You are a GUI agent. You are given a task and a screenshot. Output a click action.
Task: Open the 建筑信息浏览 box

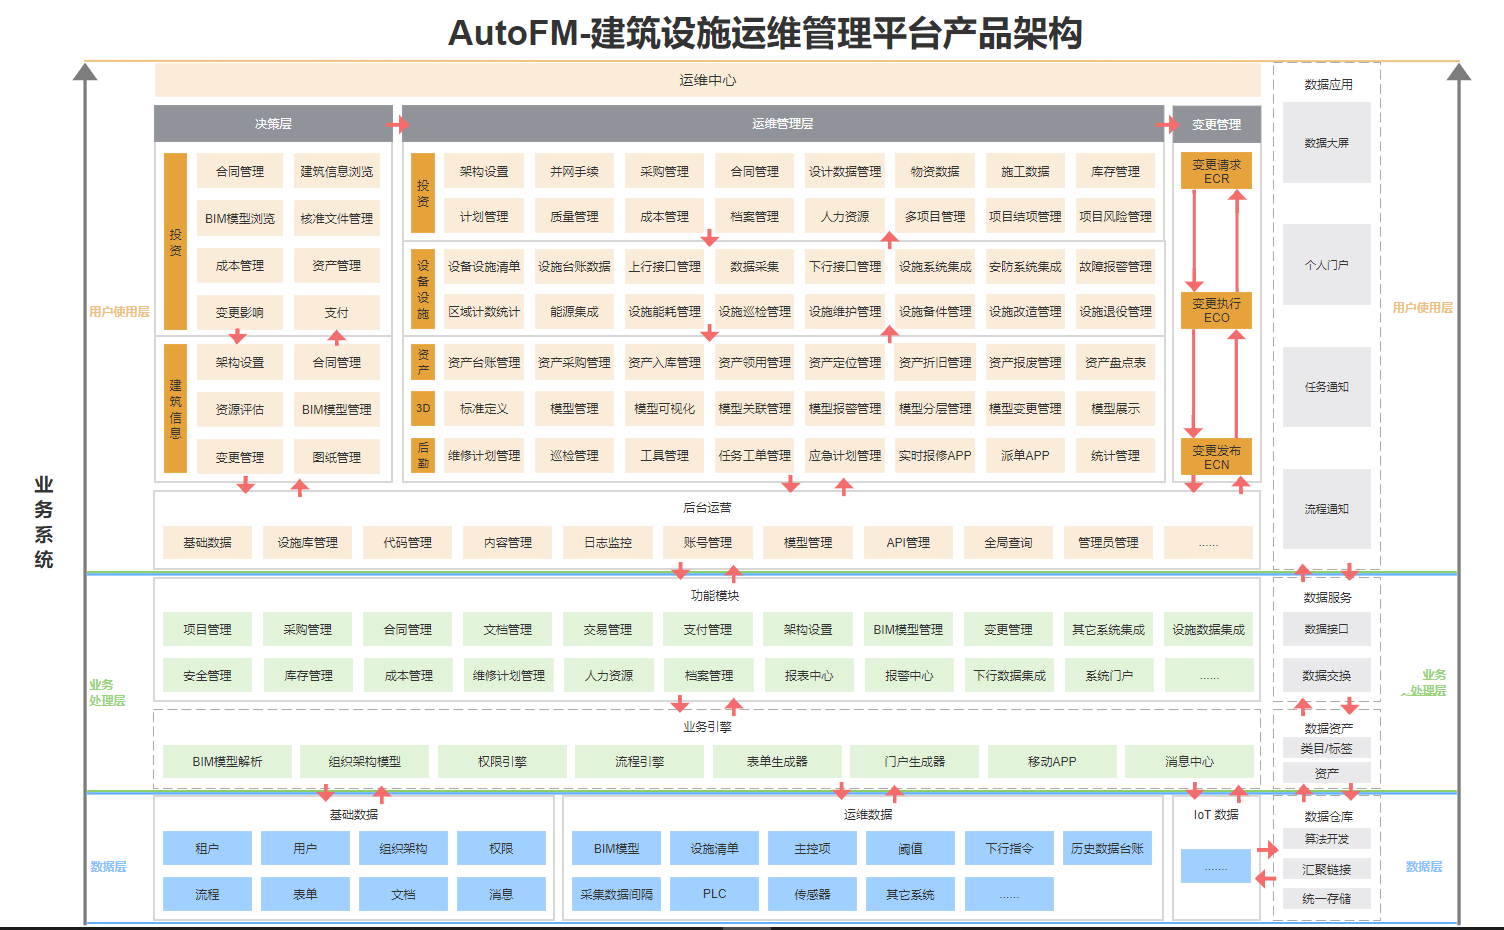click(337, 172)
